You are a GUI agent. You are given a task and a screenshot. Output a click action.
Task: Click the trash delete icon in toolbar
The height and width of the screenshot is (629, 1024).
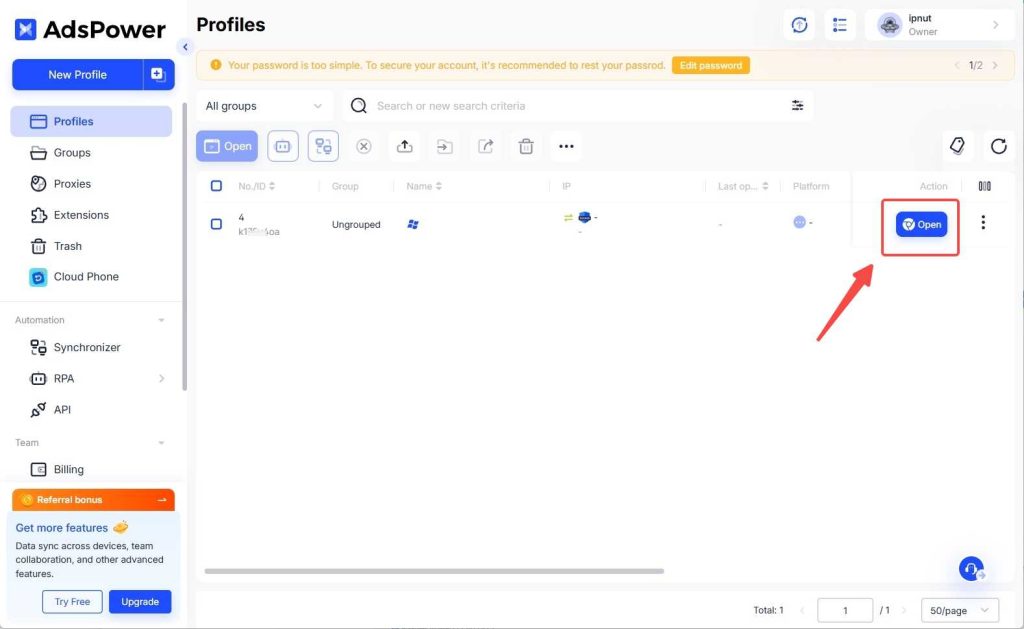tap(526, 146)
